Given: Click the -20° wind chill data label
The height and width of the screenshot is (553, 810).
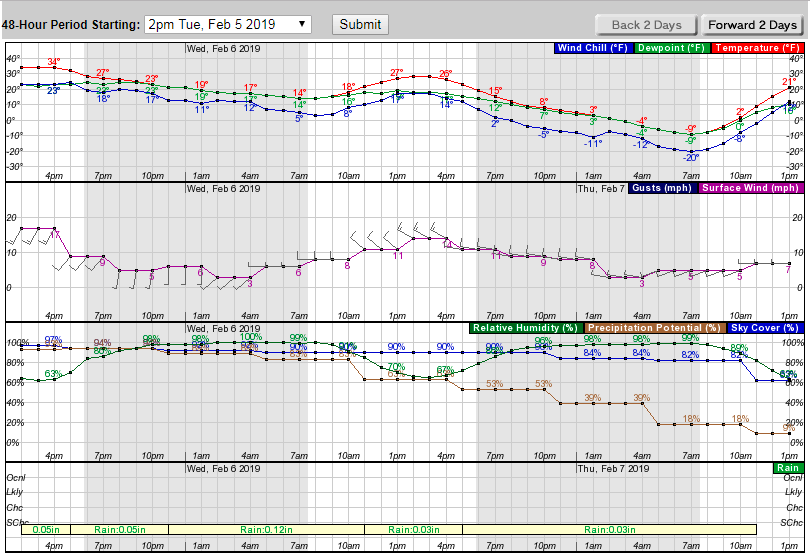Looking at the screenshot, I should pos(691,158).
